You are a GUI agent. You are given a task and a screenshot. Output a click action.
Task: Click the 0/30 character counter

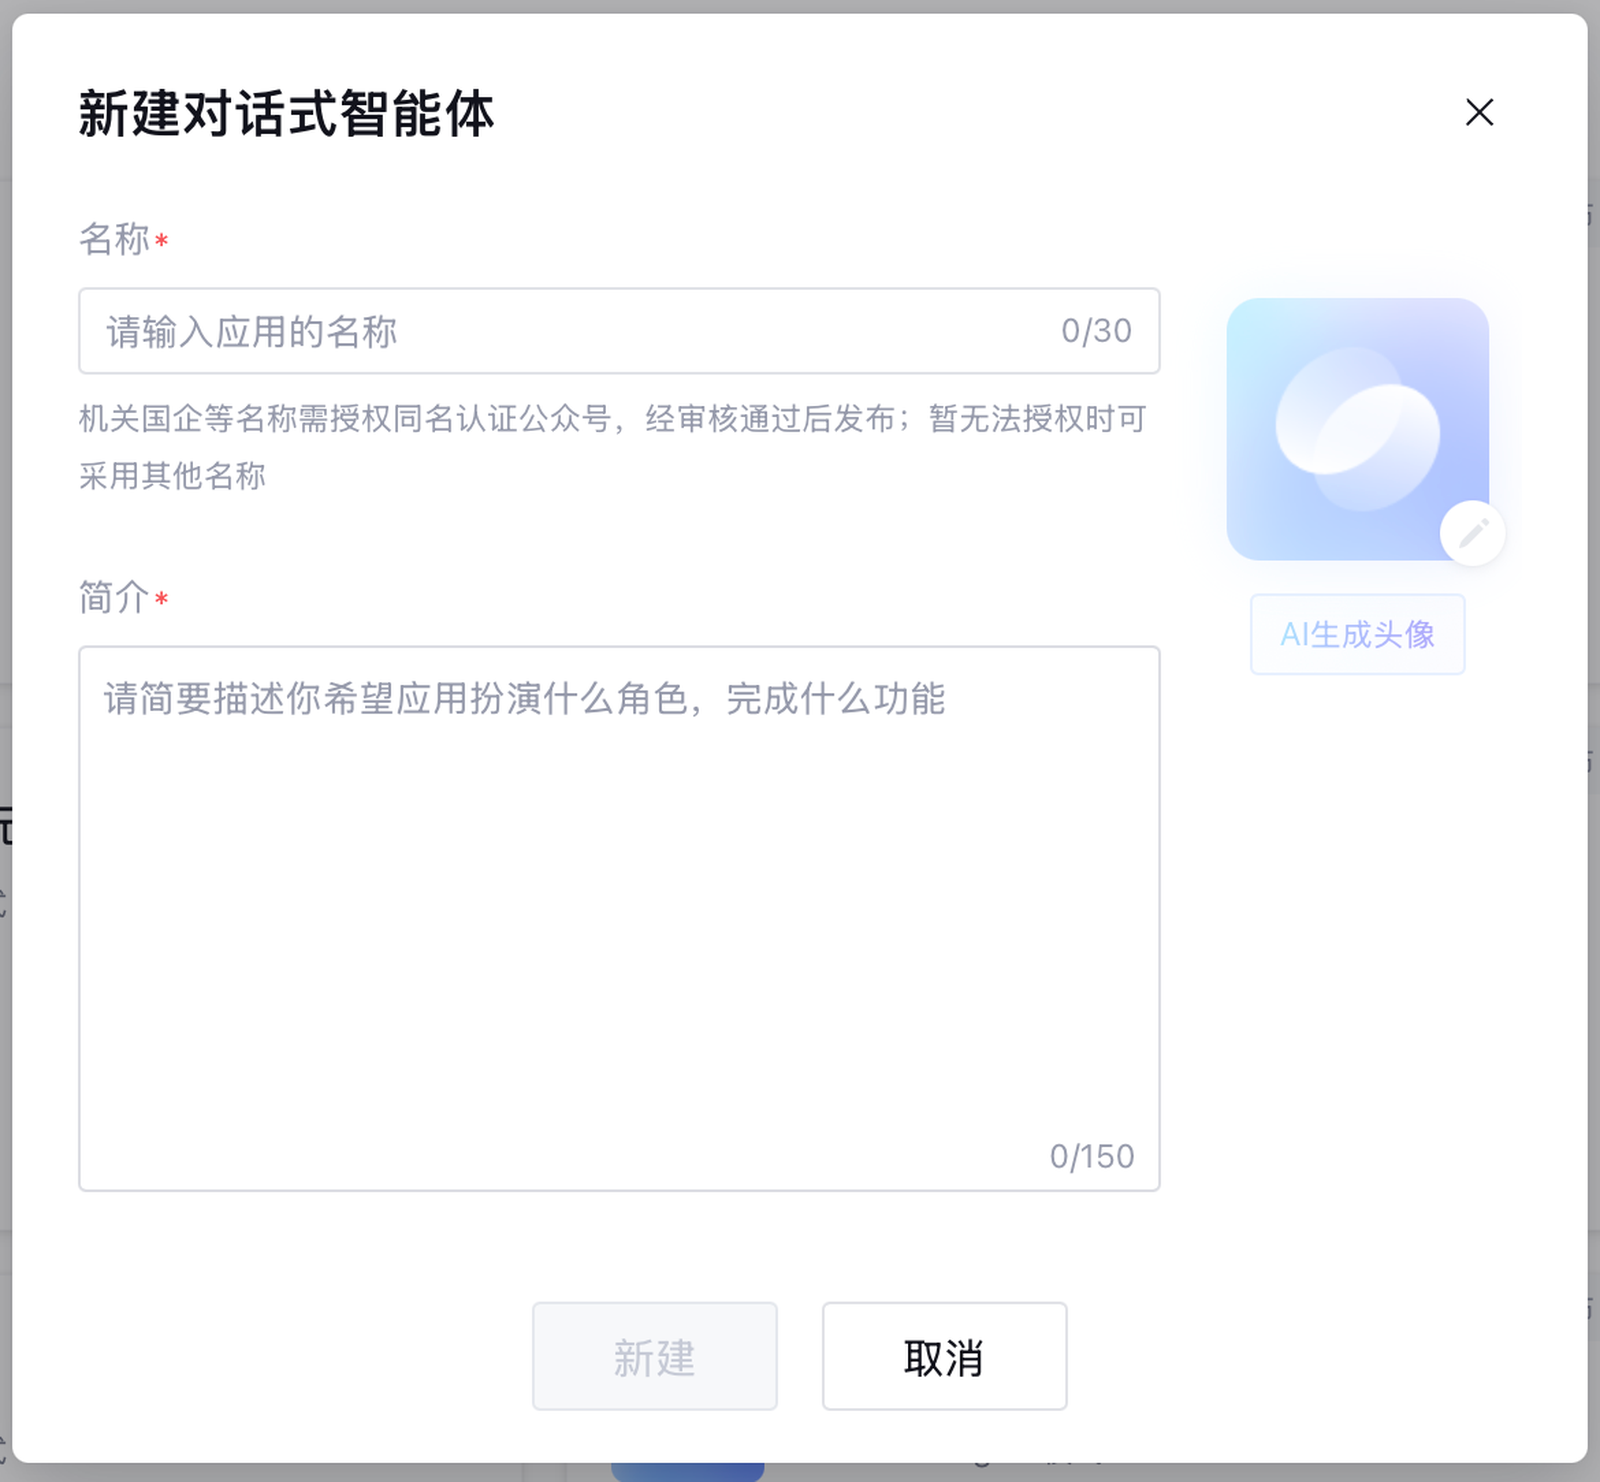tap(1096, 331)
